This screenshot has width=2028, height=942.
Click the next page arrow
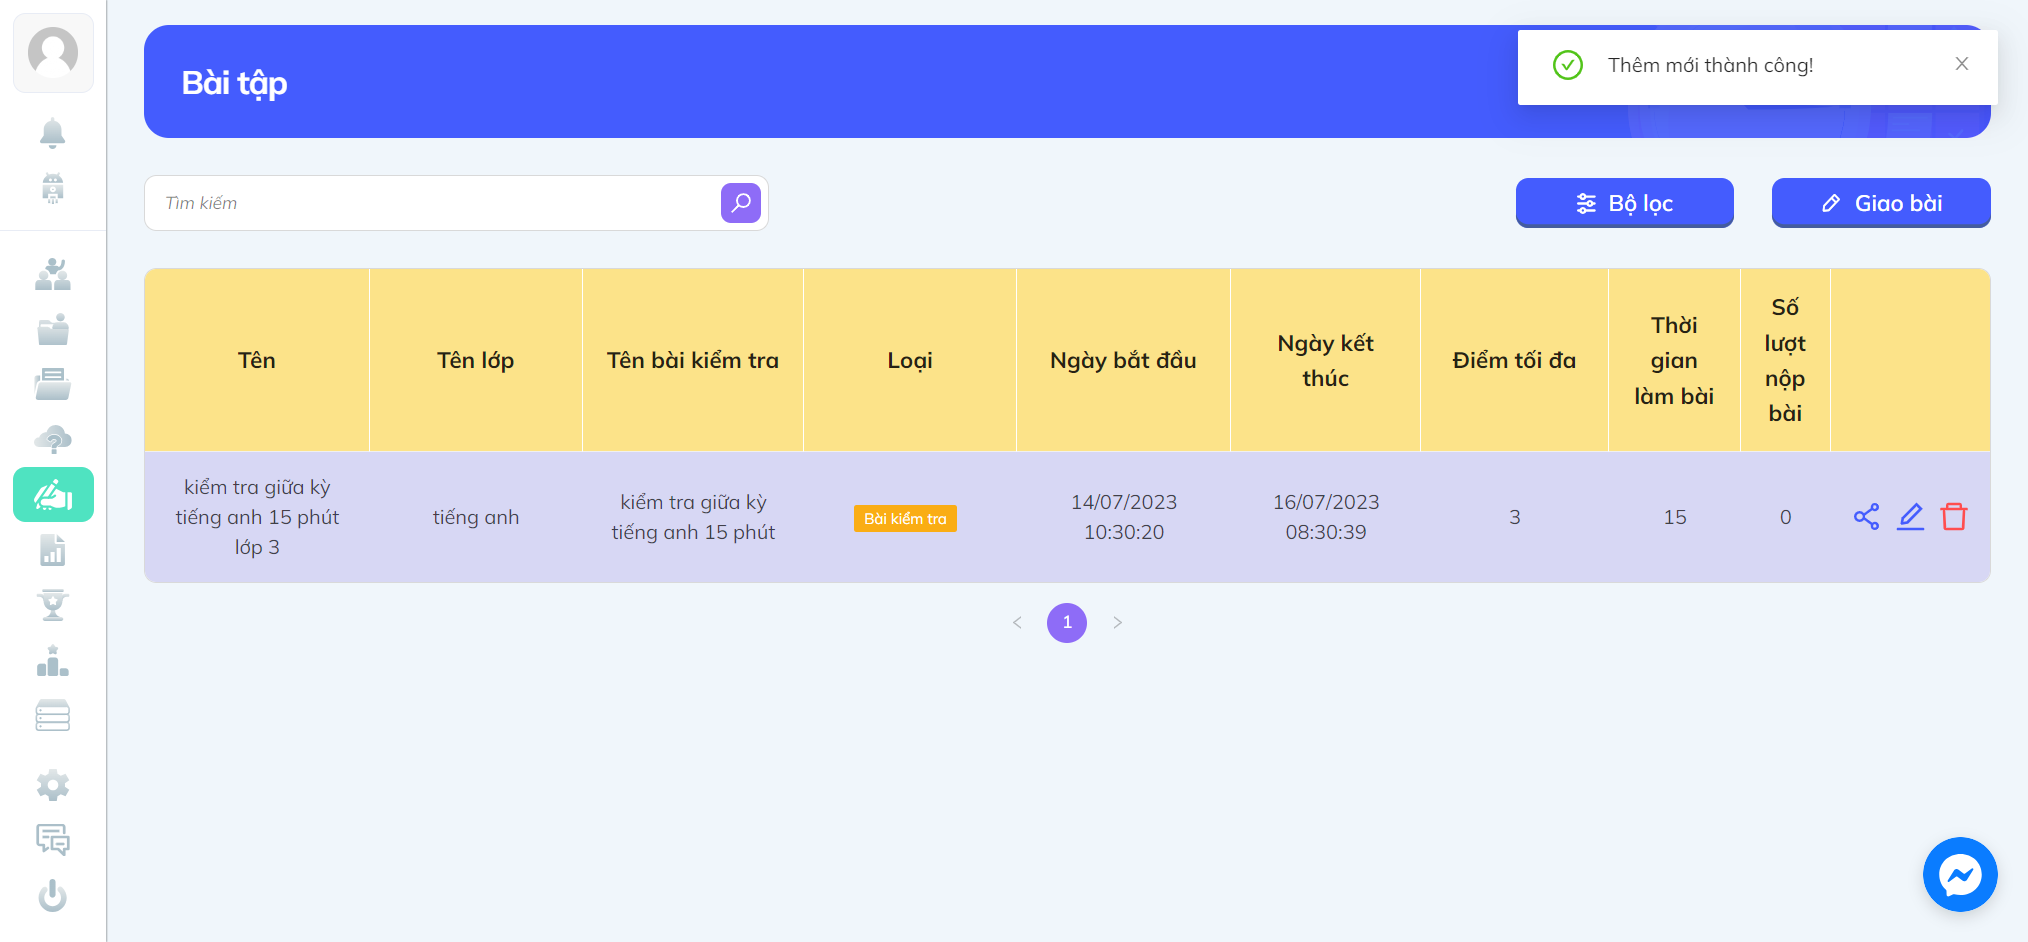1117,623
